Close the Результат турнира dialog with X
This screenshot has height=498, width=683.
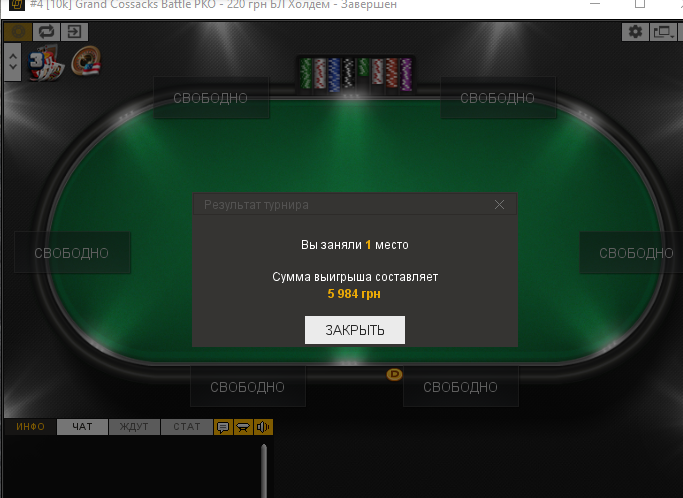point(500,204)
